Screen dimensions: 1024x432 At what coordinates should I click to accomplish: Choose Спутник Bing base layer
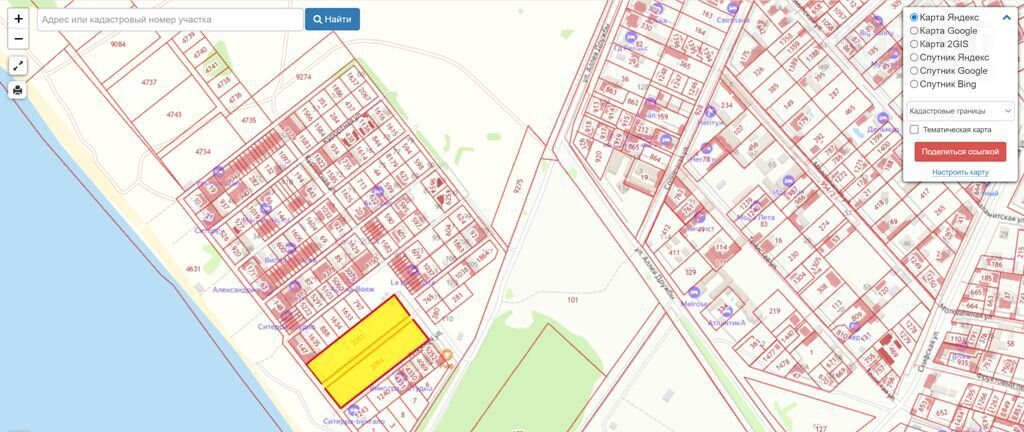914,84
